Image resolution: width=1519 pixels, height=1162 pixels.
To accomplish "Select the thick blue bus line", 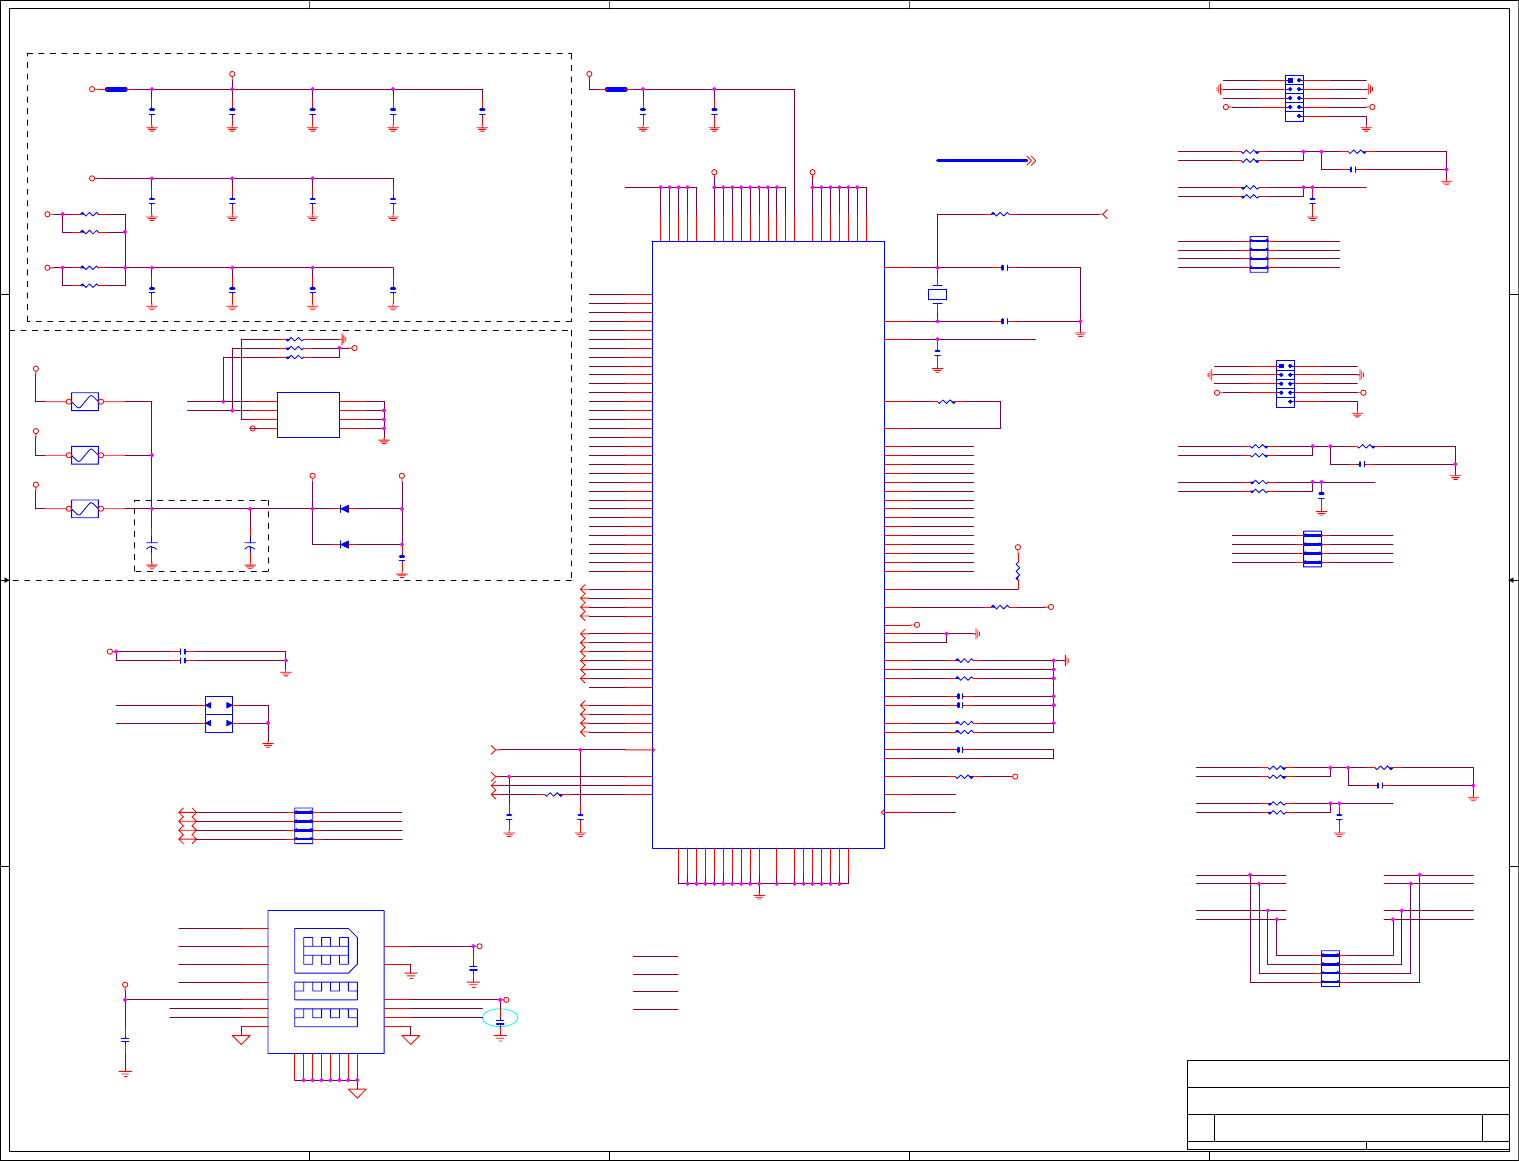I will pos(982,160).
